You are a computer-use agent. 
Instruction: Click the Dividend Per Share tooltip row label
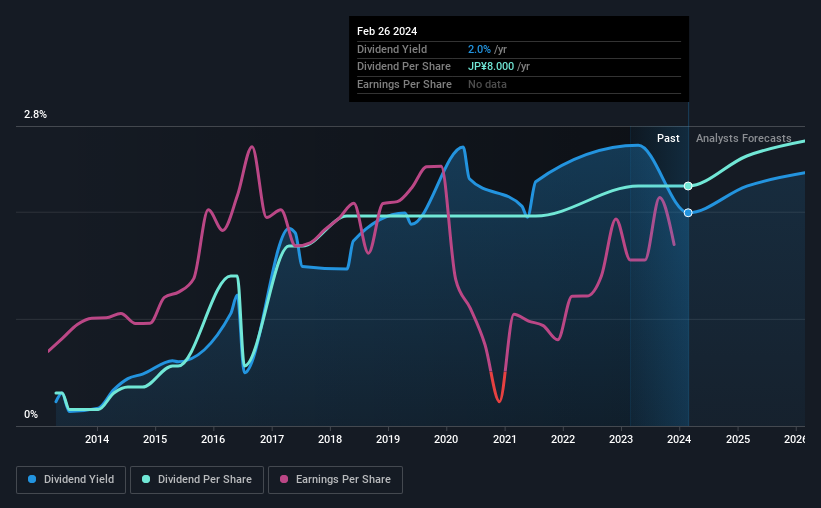(x=404, y=67)
